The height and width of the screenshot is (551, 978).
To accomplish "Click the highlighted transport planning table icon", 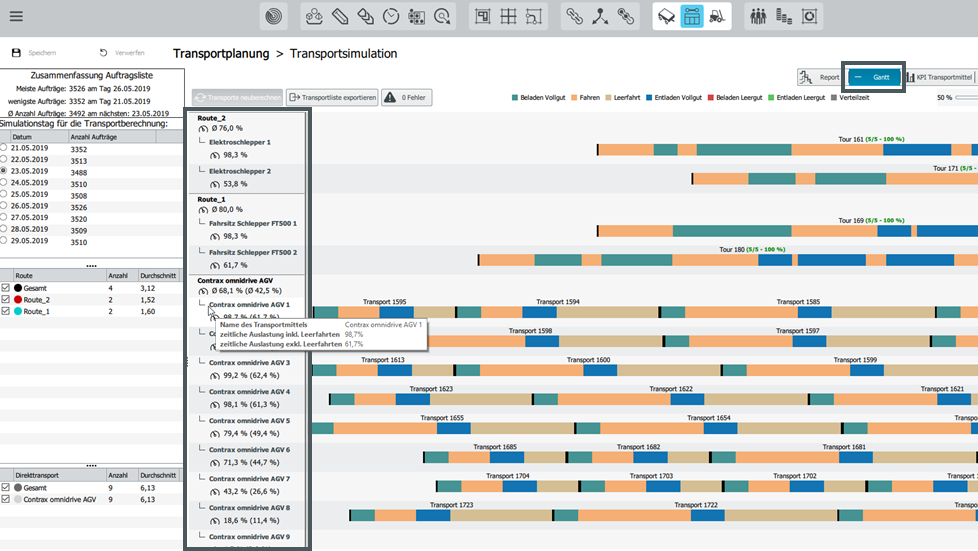I will pyautogui.click(x=692, y=17).
